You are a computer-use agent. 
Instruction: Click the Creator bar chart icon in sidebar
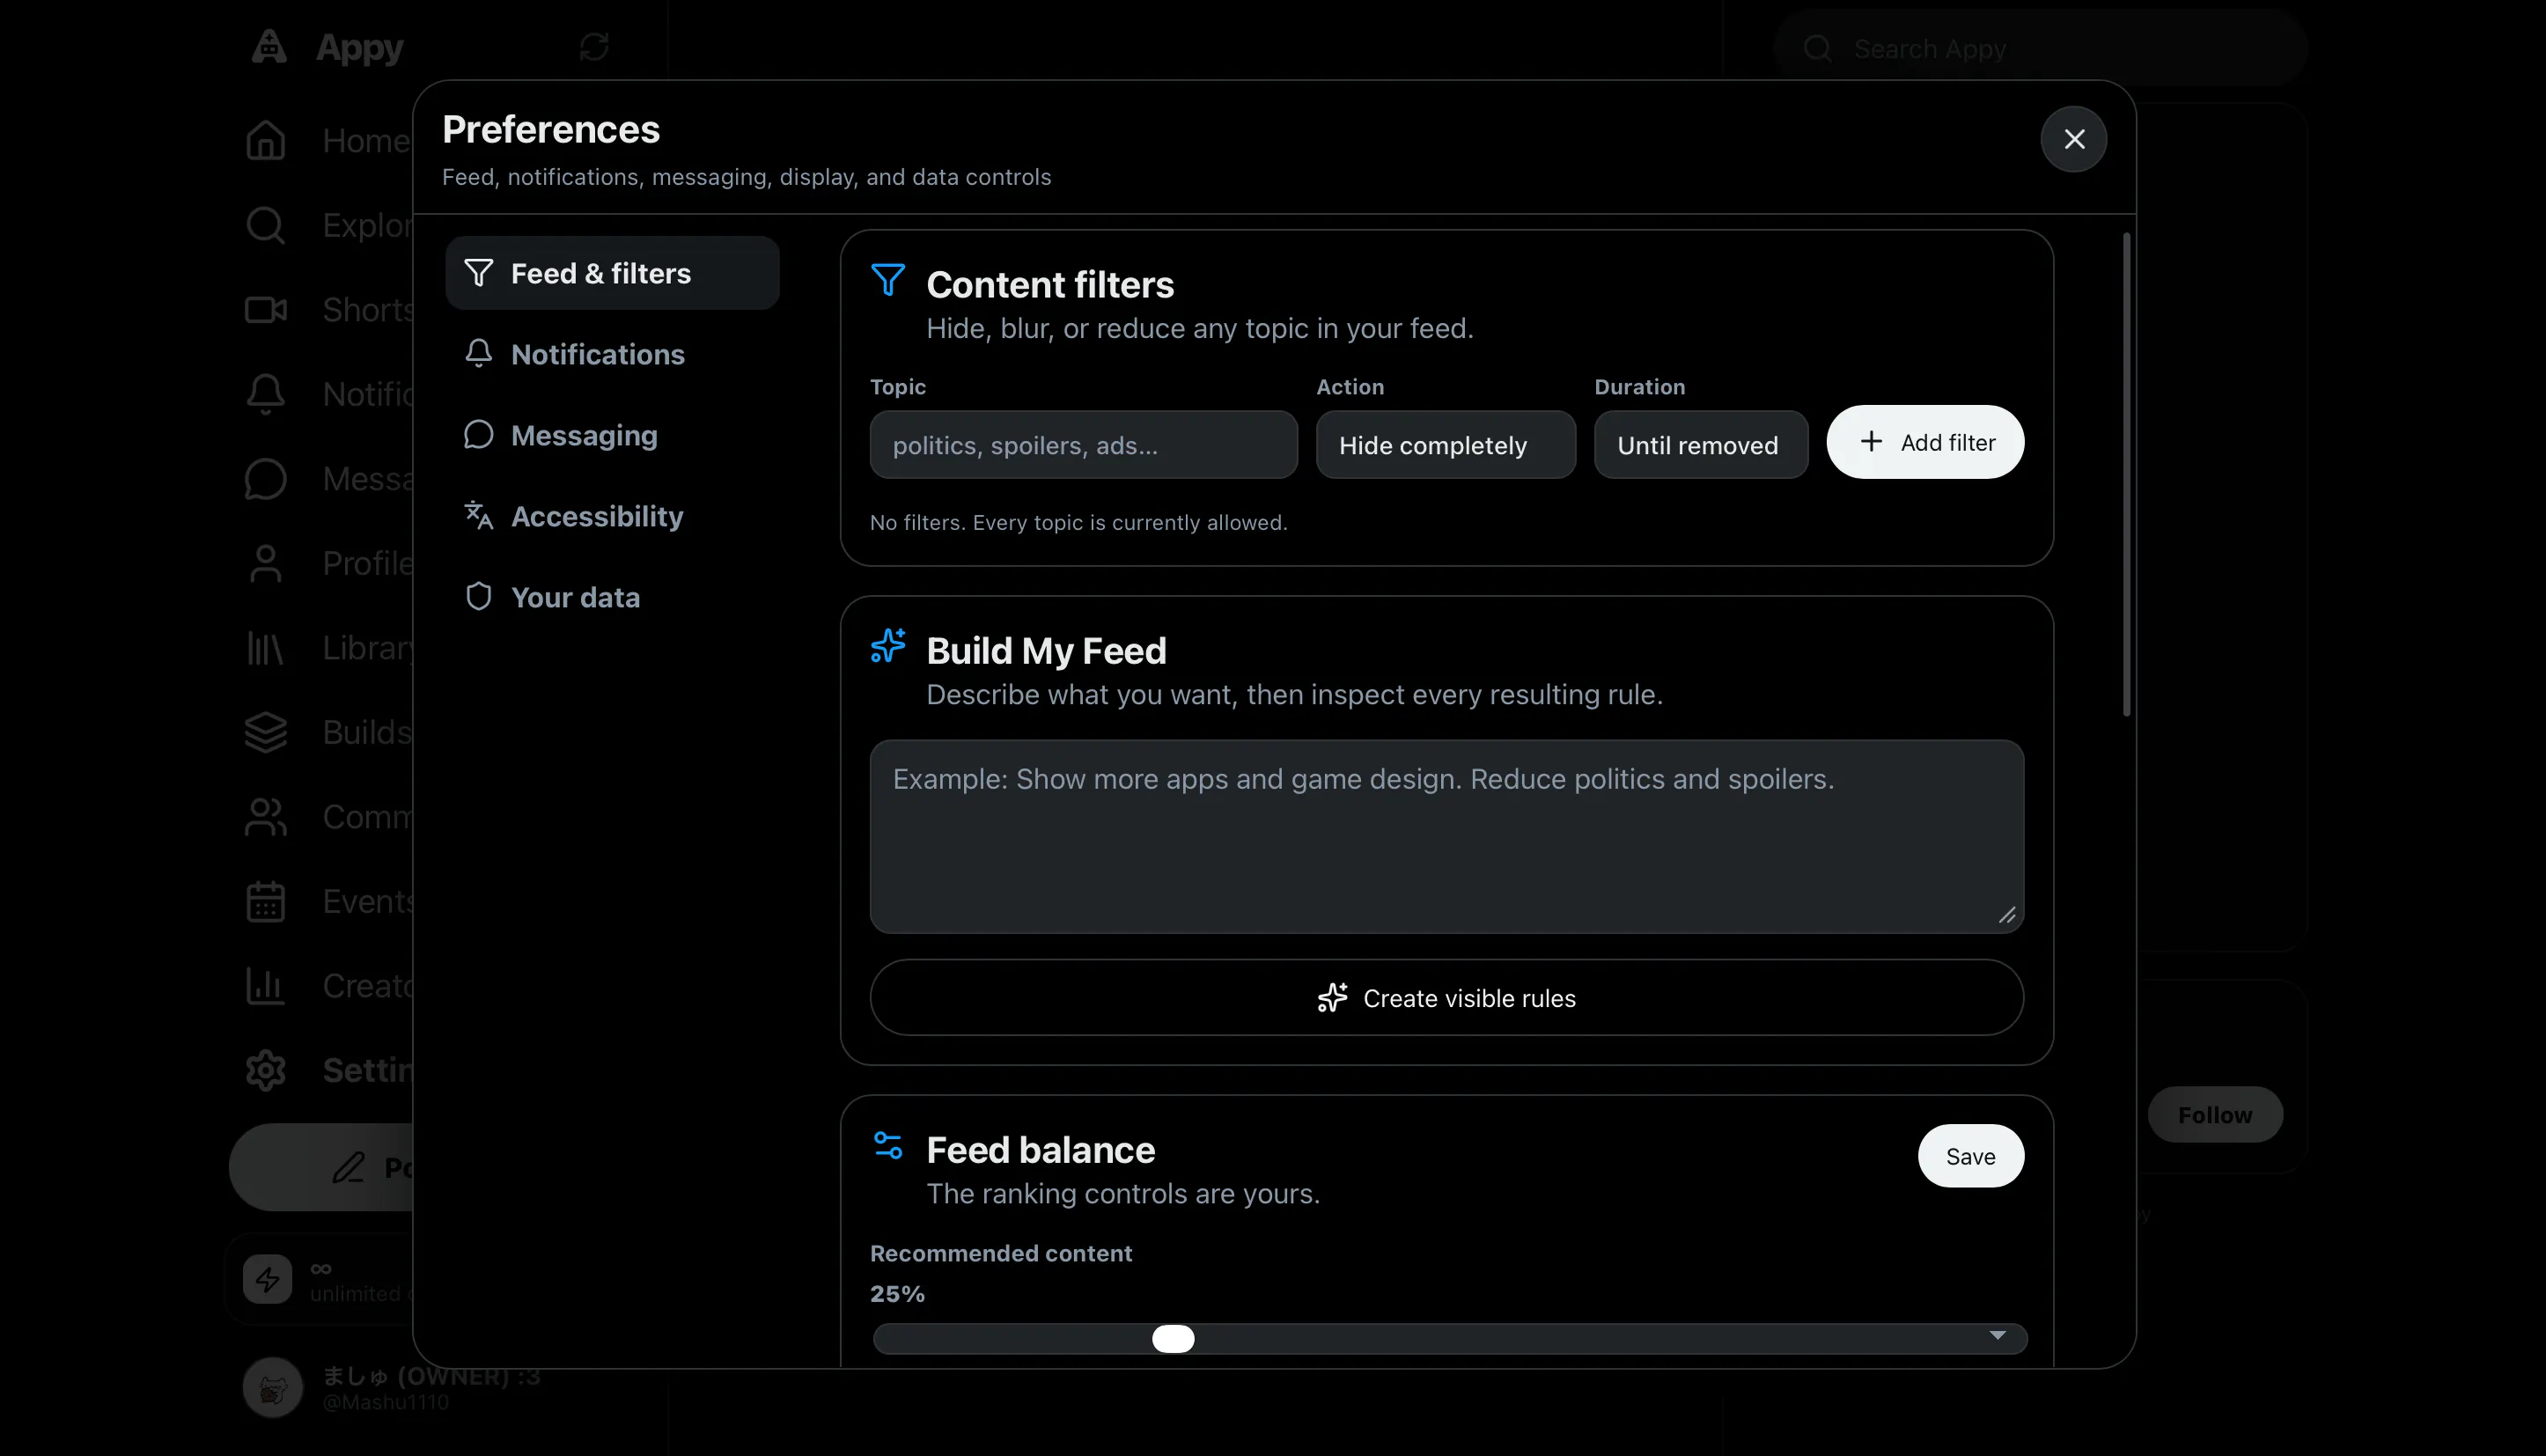point(265,986)
